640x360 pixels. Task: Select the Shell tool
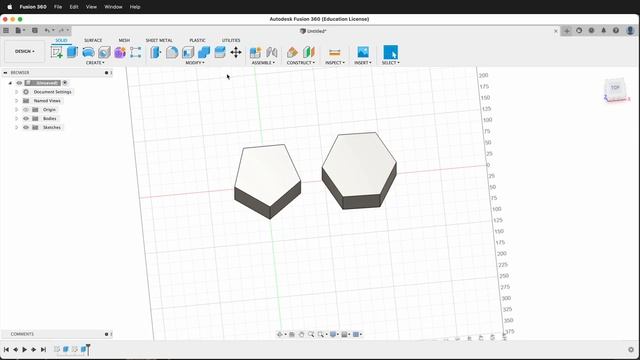188,52
